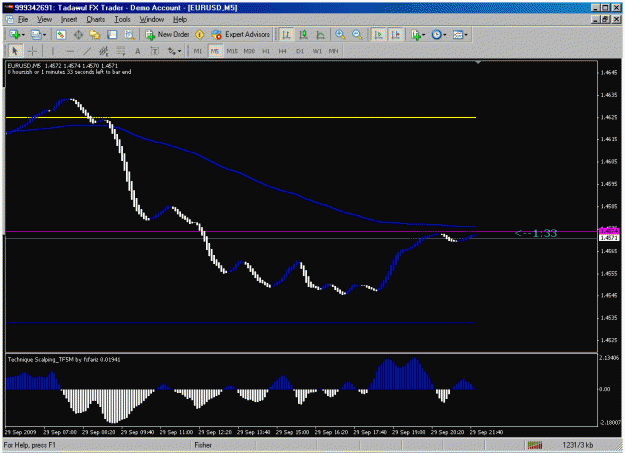This screenshot has width=625, height=453.
Task: Open the Strategy Tester magnifier icon
Action: [129, 35]
